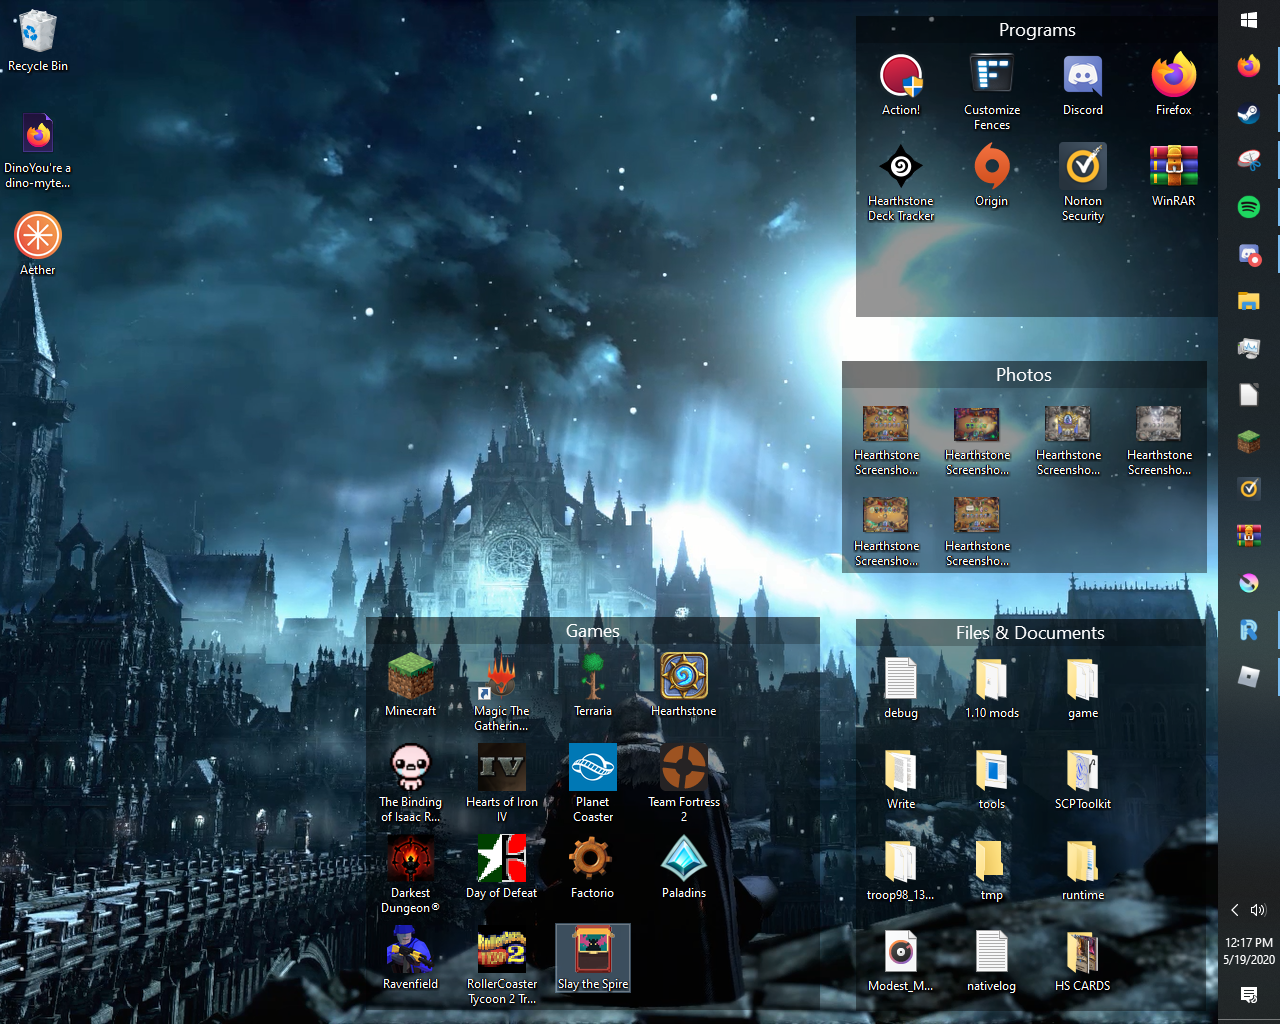Open the Roblox taskbar icon

(x=1249, y=677)
